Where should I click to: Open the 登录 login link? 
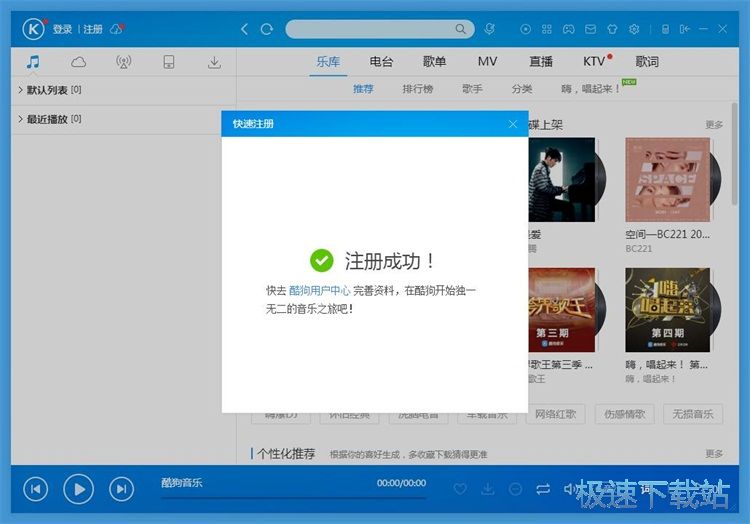(x=62, y=30)
